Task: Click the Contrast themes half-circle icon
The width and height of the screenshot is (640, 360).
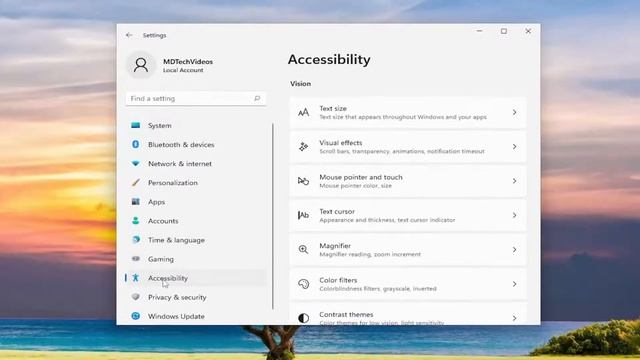Action: [303, 318]
